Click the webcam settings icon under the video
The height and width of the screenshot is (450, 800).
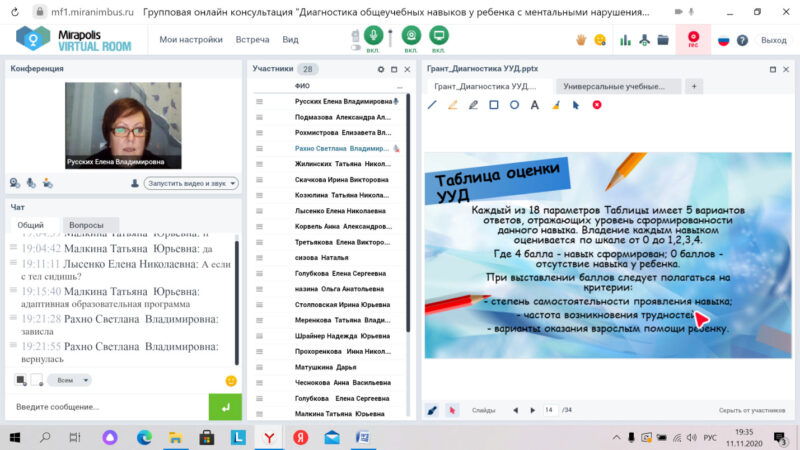point(15,183)
